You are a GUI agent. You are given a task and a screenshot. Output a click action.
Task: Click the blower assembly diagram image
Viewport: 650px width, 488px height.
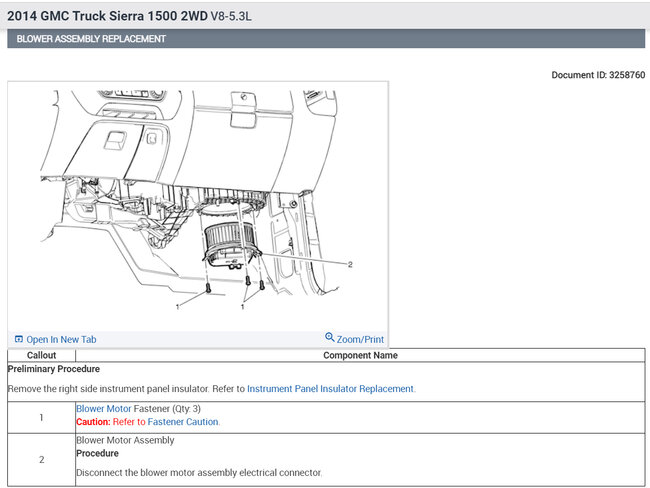tap(198, 206)
